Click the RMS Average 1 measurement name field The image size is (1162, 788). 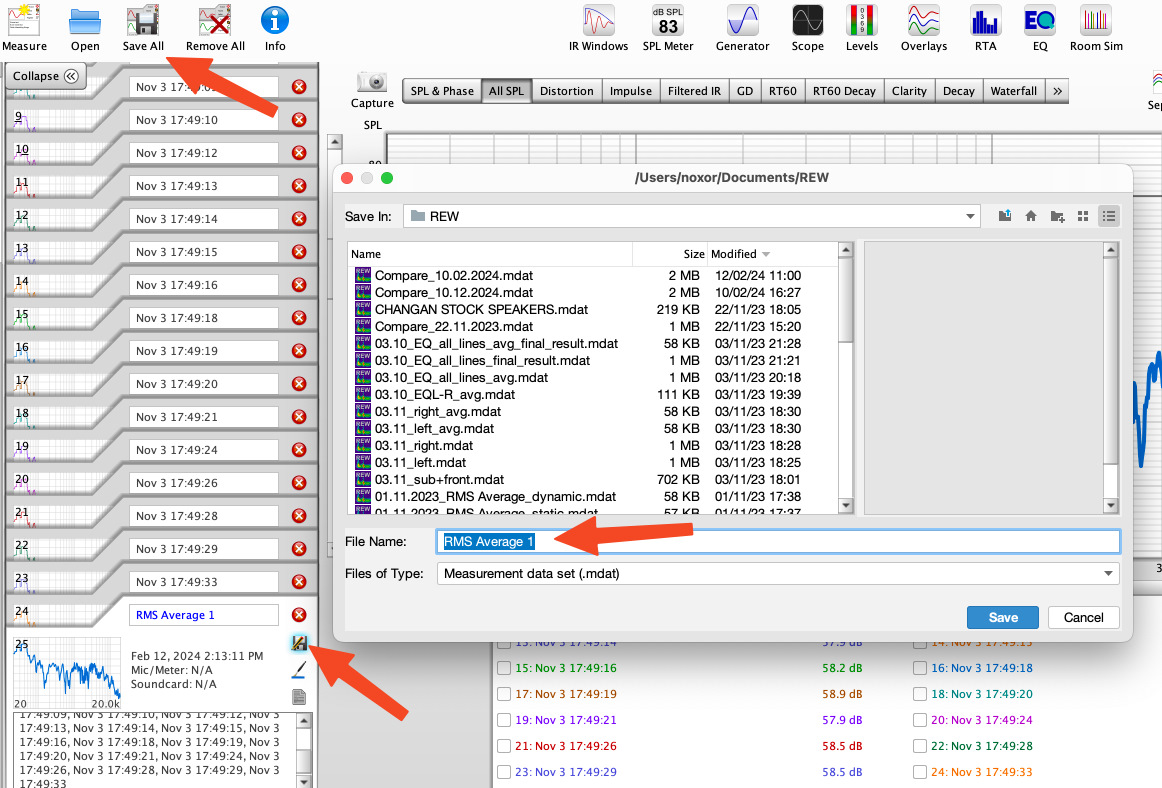pos(204,615)
